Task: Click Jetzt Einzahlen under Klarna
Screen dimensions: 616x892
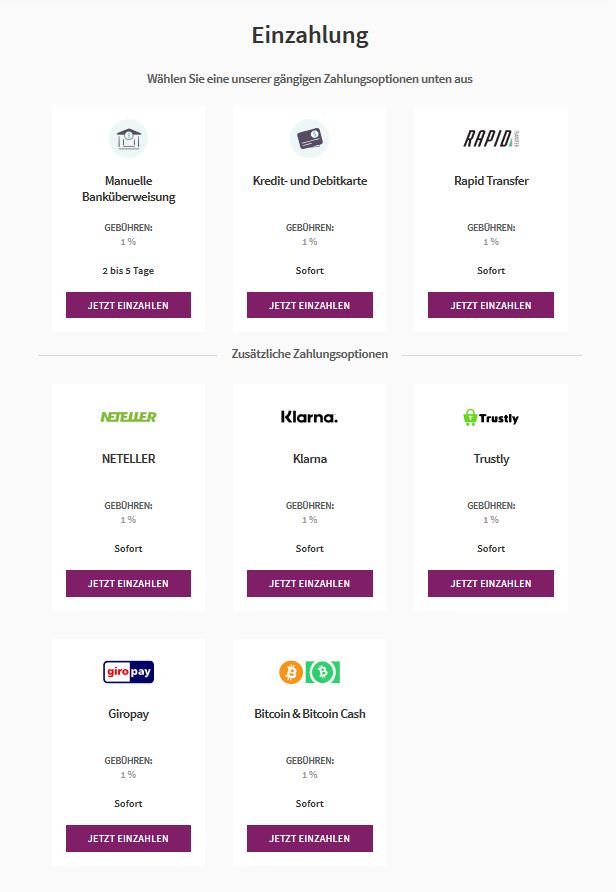Action: tap(309, 584)
